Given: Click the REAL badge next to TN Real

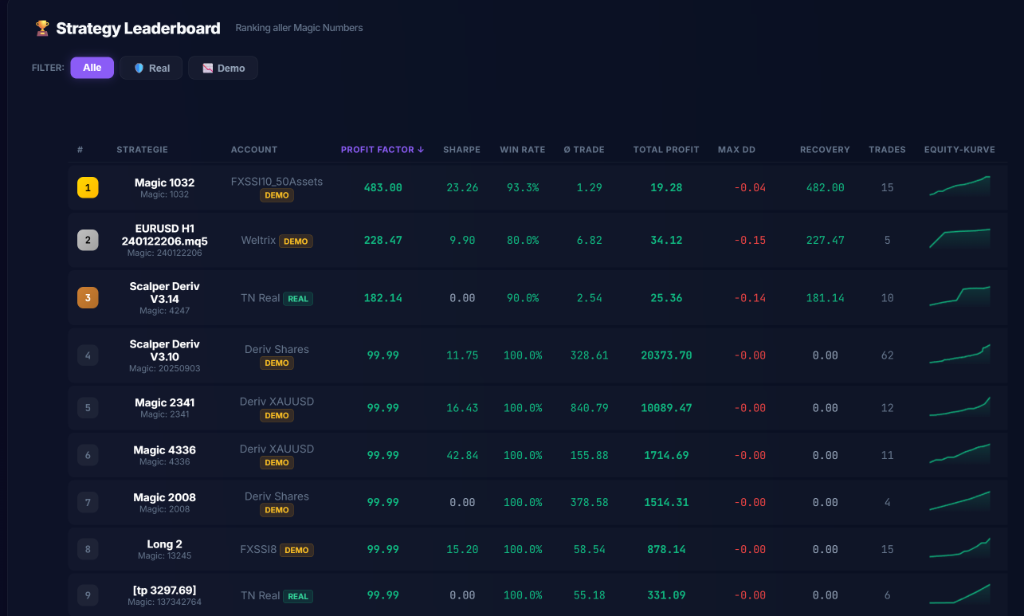Looking at the screenshot, I should coord(297,297).
